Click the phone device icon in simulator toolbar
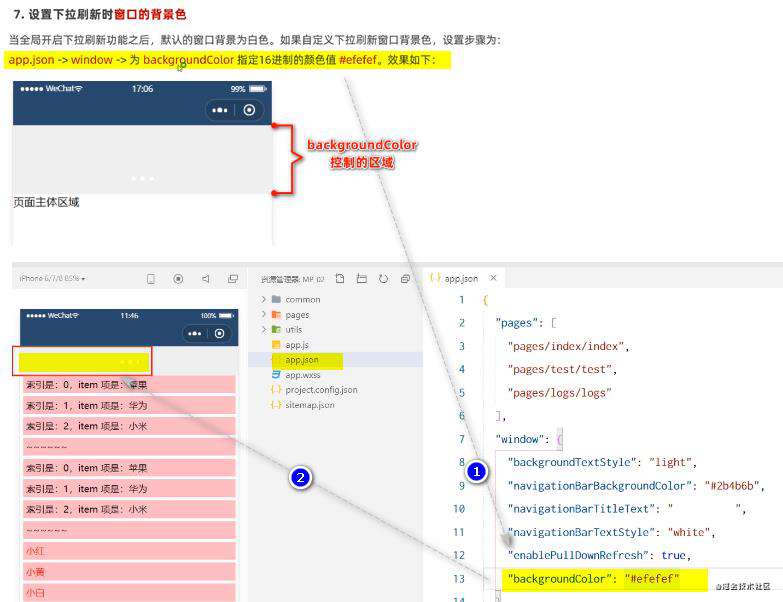This screenshot has width=783, height=602. click(x=151, y=279)
